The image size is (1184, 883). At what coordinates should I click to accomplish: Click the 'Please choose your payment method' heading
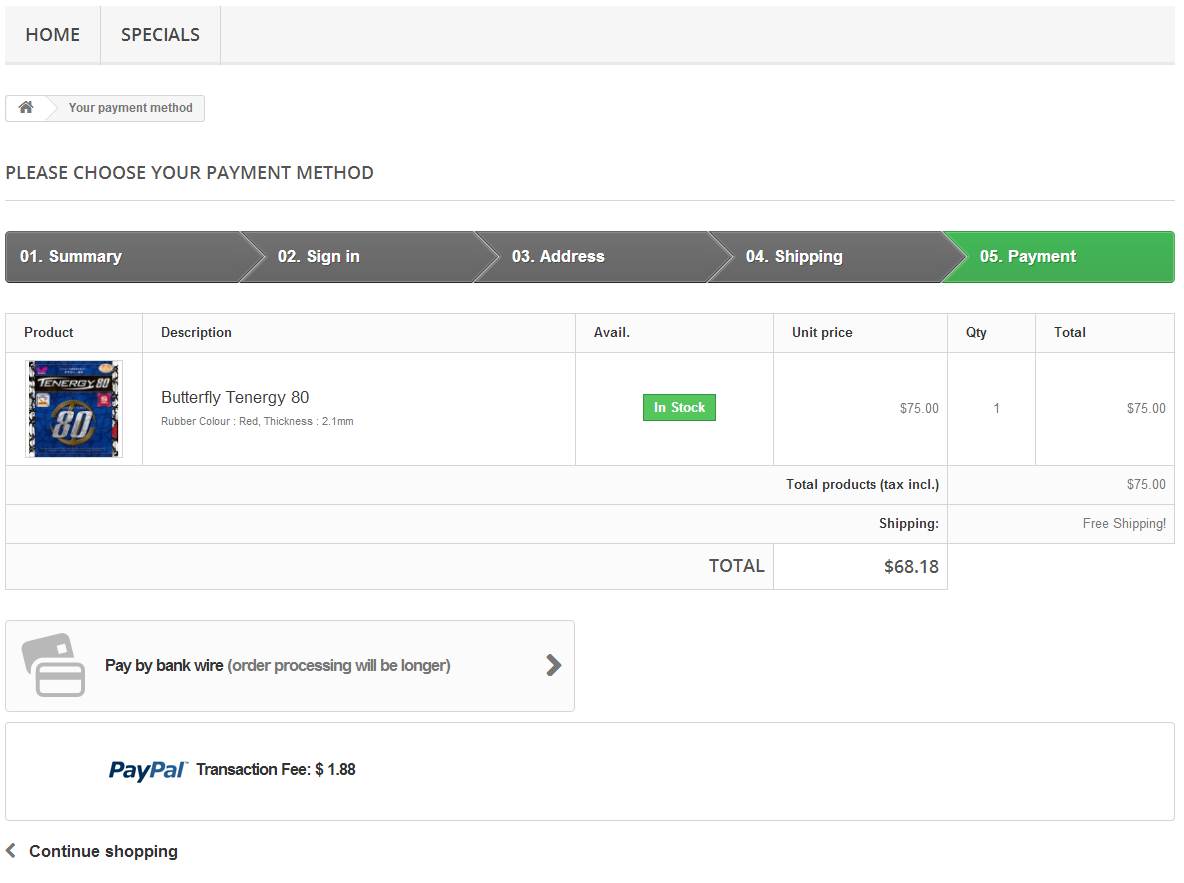(x=190, y=173)
